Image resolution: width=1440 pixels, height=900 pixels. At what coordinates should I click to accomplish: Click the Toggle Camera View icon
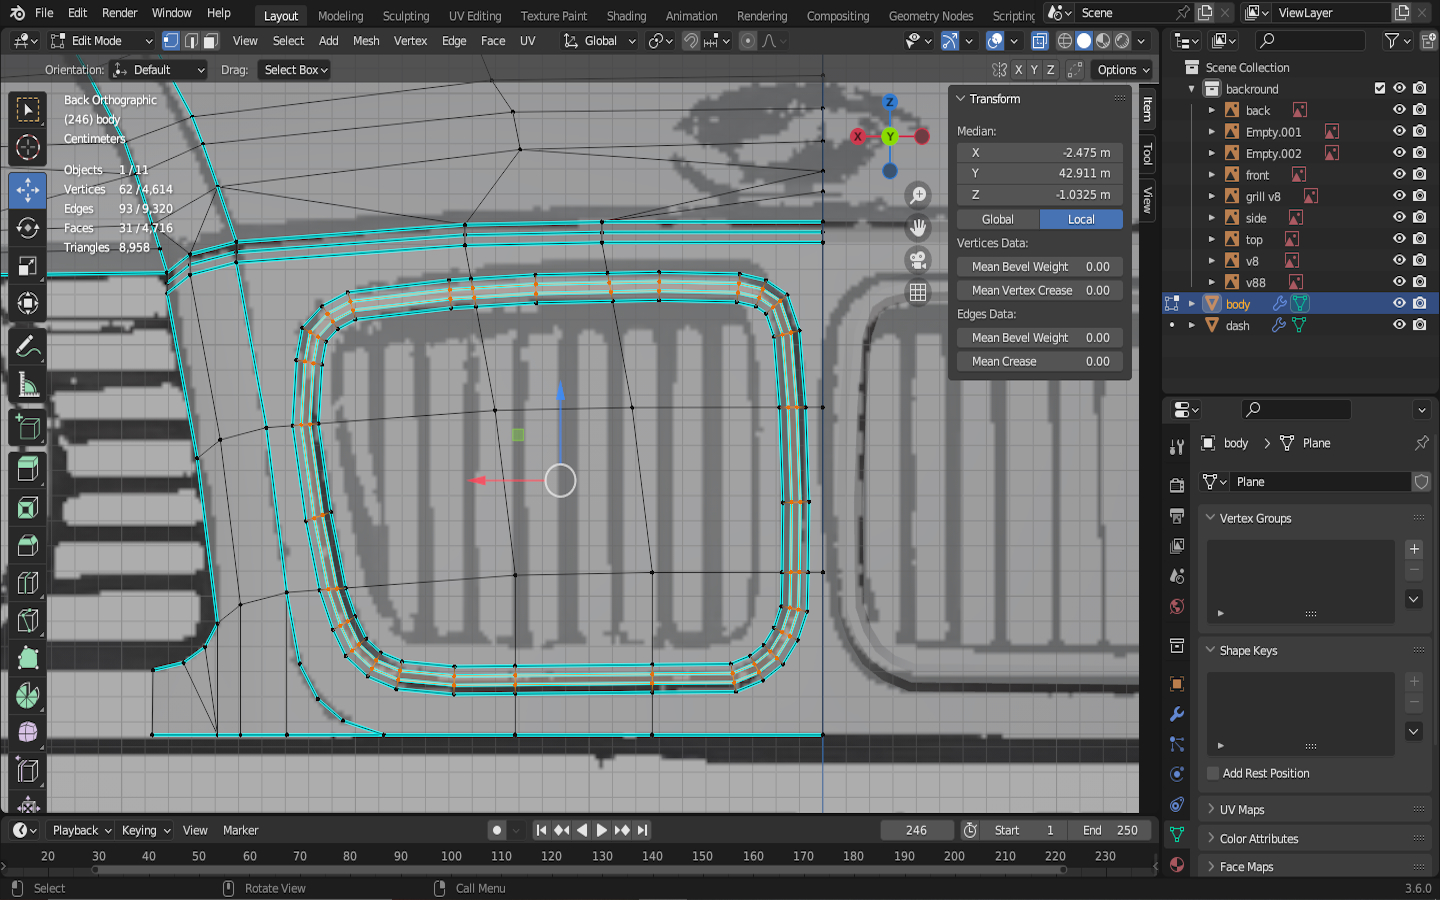(x=917, y=260)
